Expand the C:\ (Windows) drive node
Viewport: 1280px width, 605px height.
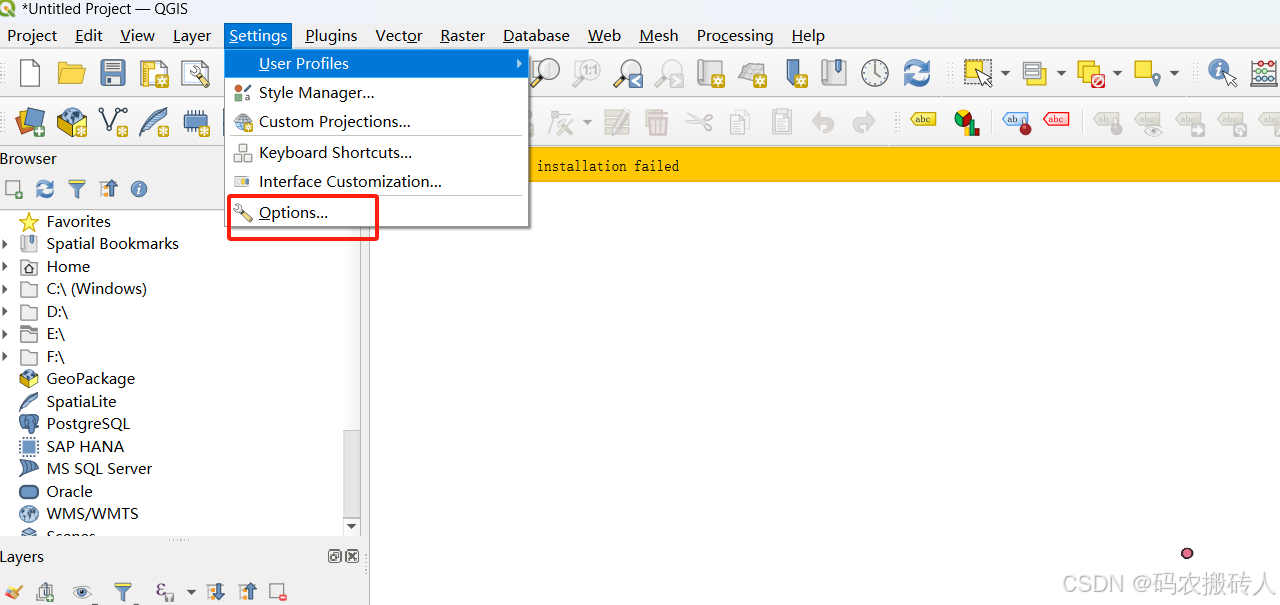tap(5, 289)
